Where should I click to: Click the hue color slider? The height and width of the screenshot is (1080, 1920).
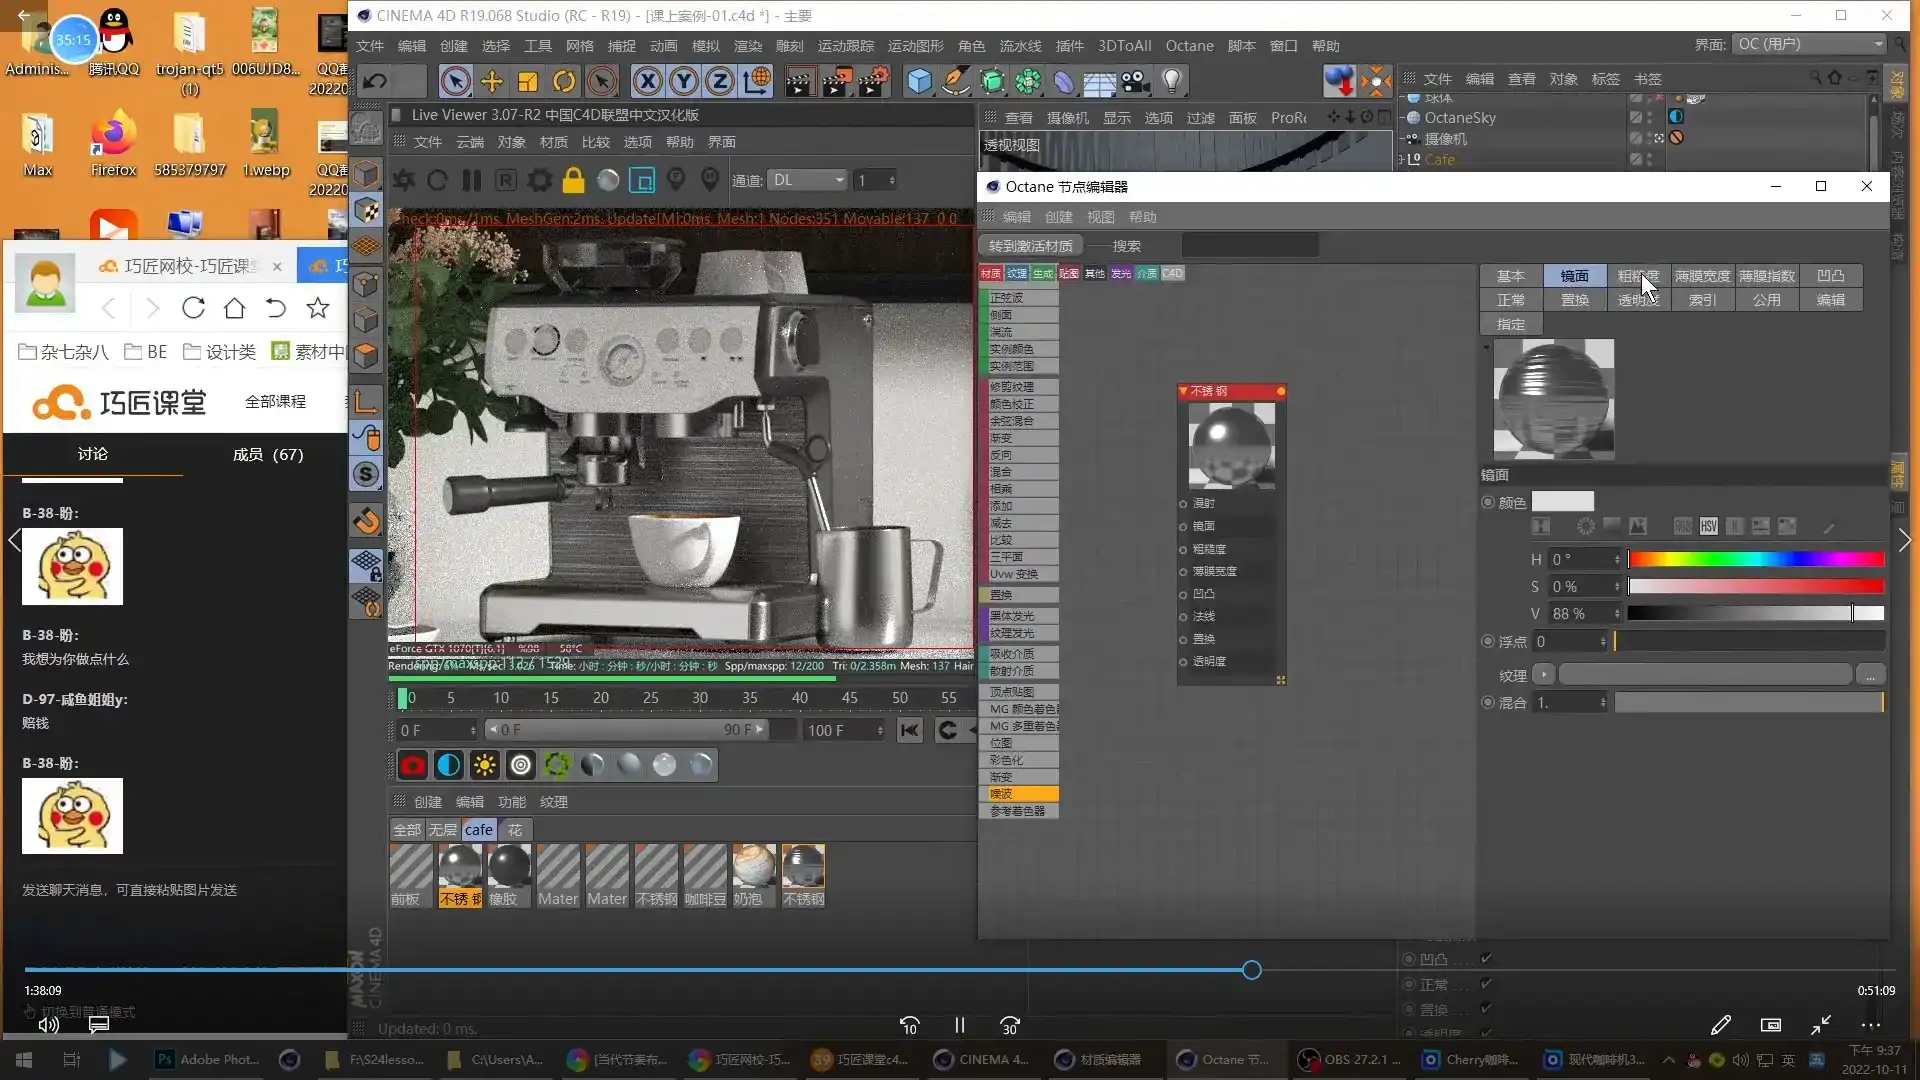click(x=1755, y=559)
